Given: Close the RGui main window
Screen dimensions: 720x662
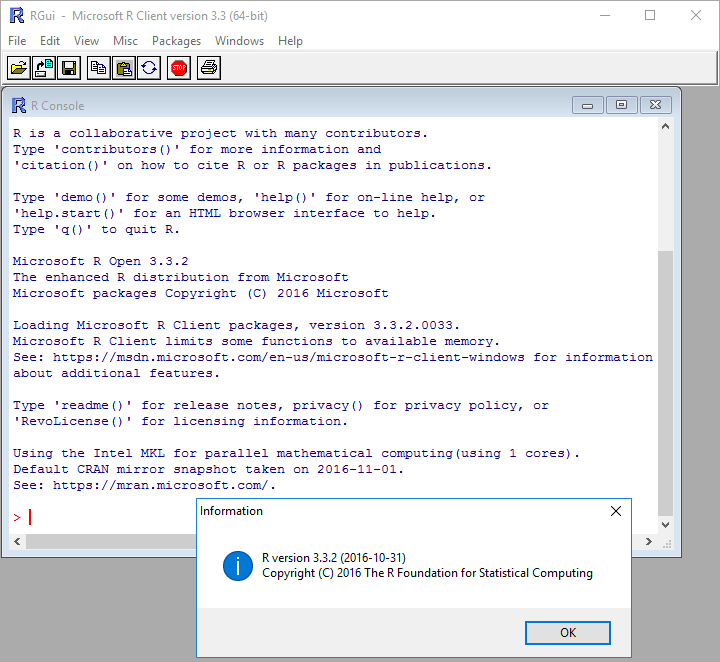Looking at the screenshot, I should 696,15.
